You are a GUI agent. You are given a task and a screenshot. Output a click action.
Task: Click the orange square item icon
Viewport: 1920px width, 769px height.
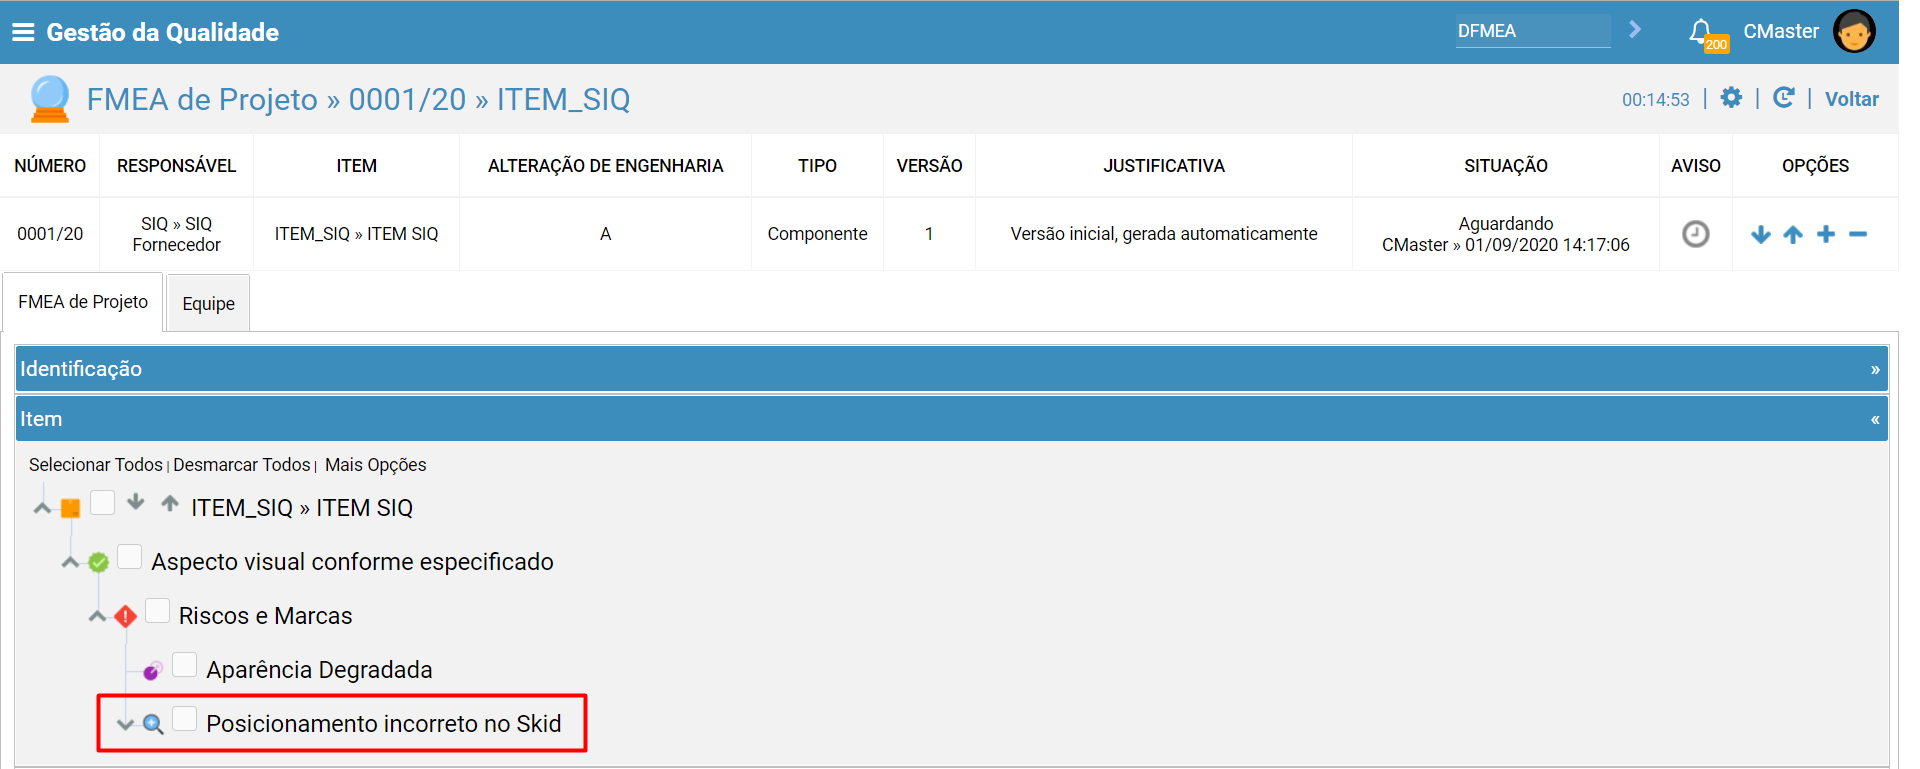pyautogui.click(x=70, y=508)
